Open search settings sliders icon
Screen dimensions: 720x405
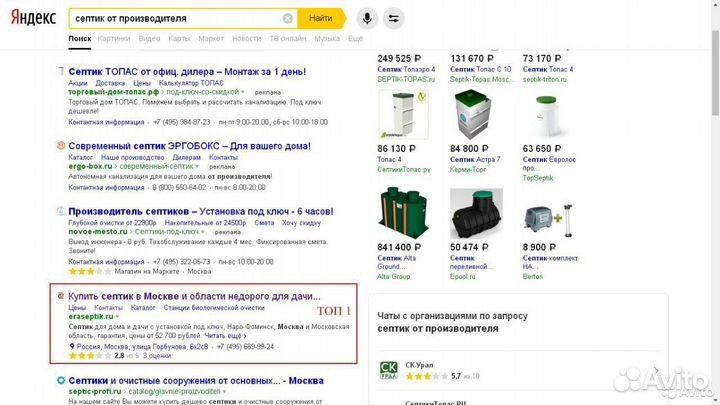tap(394, 18)
